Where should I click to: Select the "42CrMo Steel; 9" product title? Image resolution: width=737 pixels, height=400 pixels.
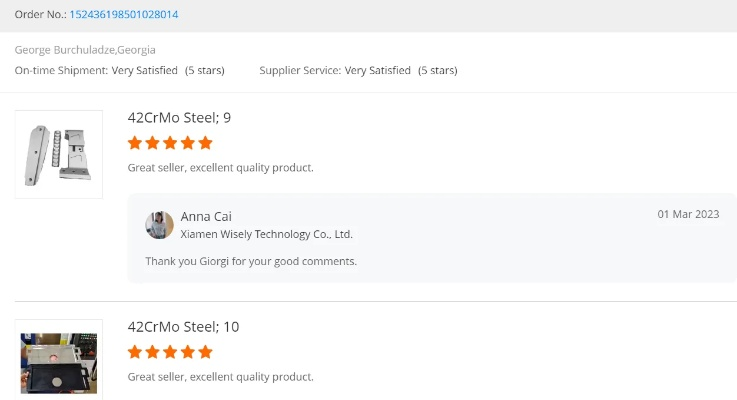click(x=179, y=118)
